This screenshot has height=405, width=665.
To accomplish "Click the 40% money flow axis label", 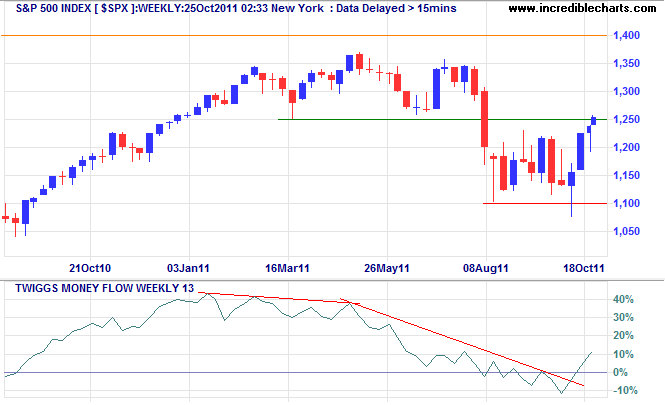I will click(623, 299).
